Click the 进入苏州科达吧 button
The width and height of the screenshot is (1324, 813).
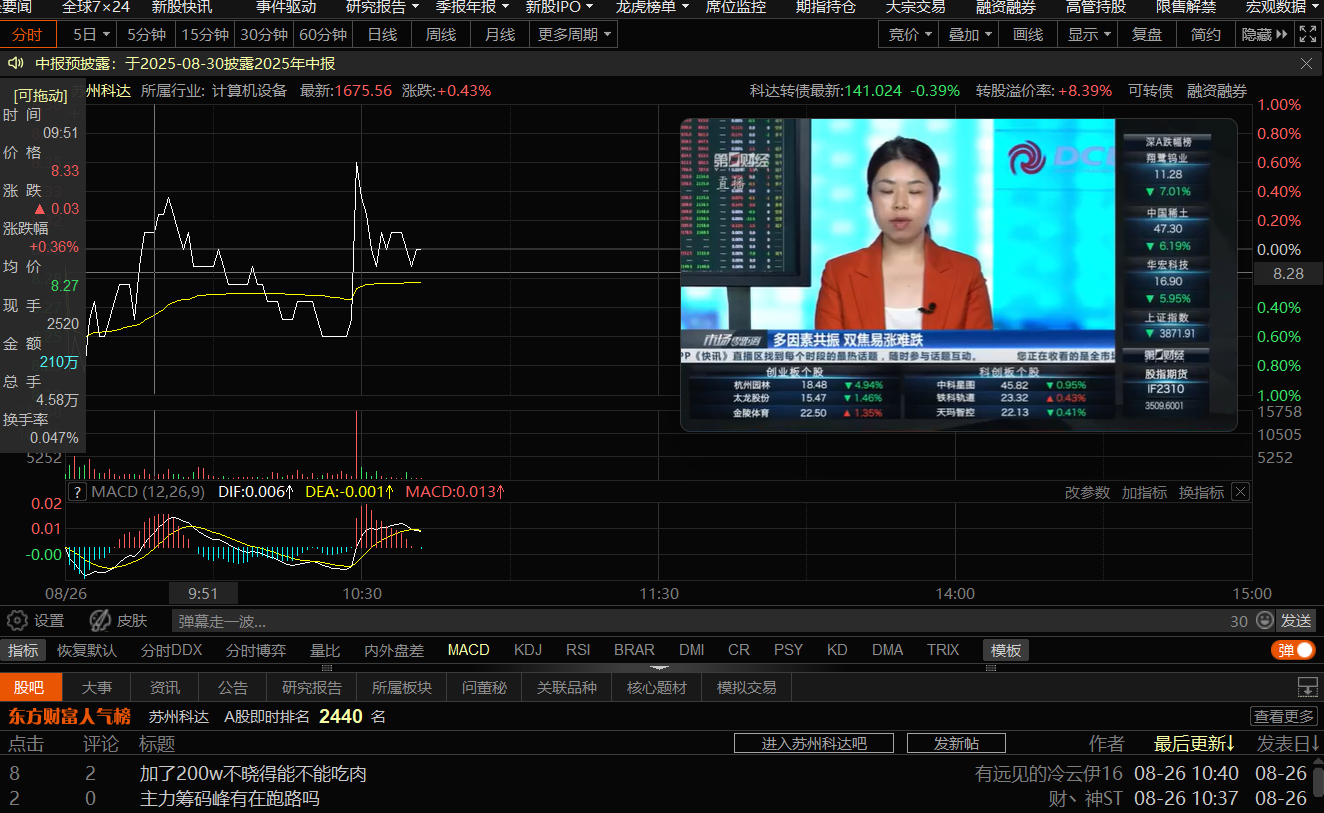pos(814,743)
